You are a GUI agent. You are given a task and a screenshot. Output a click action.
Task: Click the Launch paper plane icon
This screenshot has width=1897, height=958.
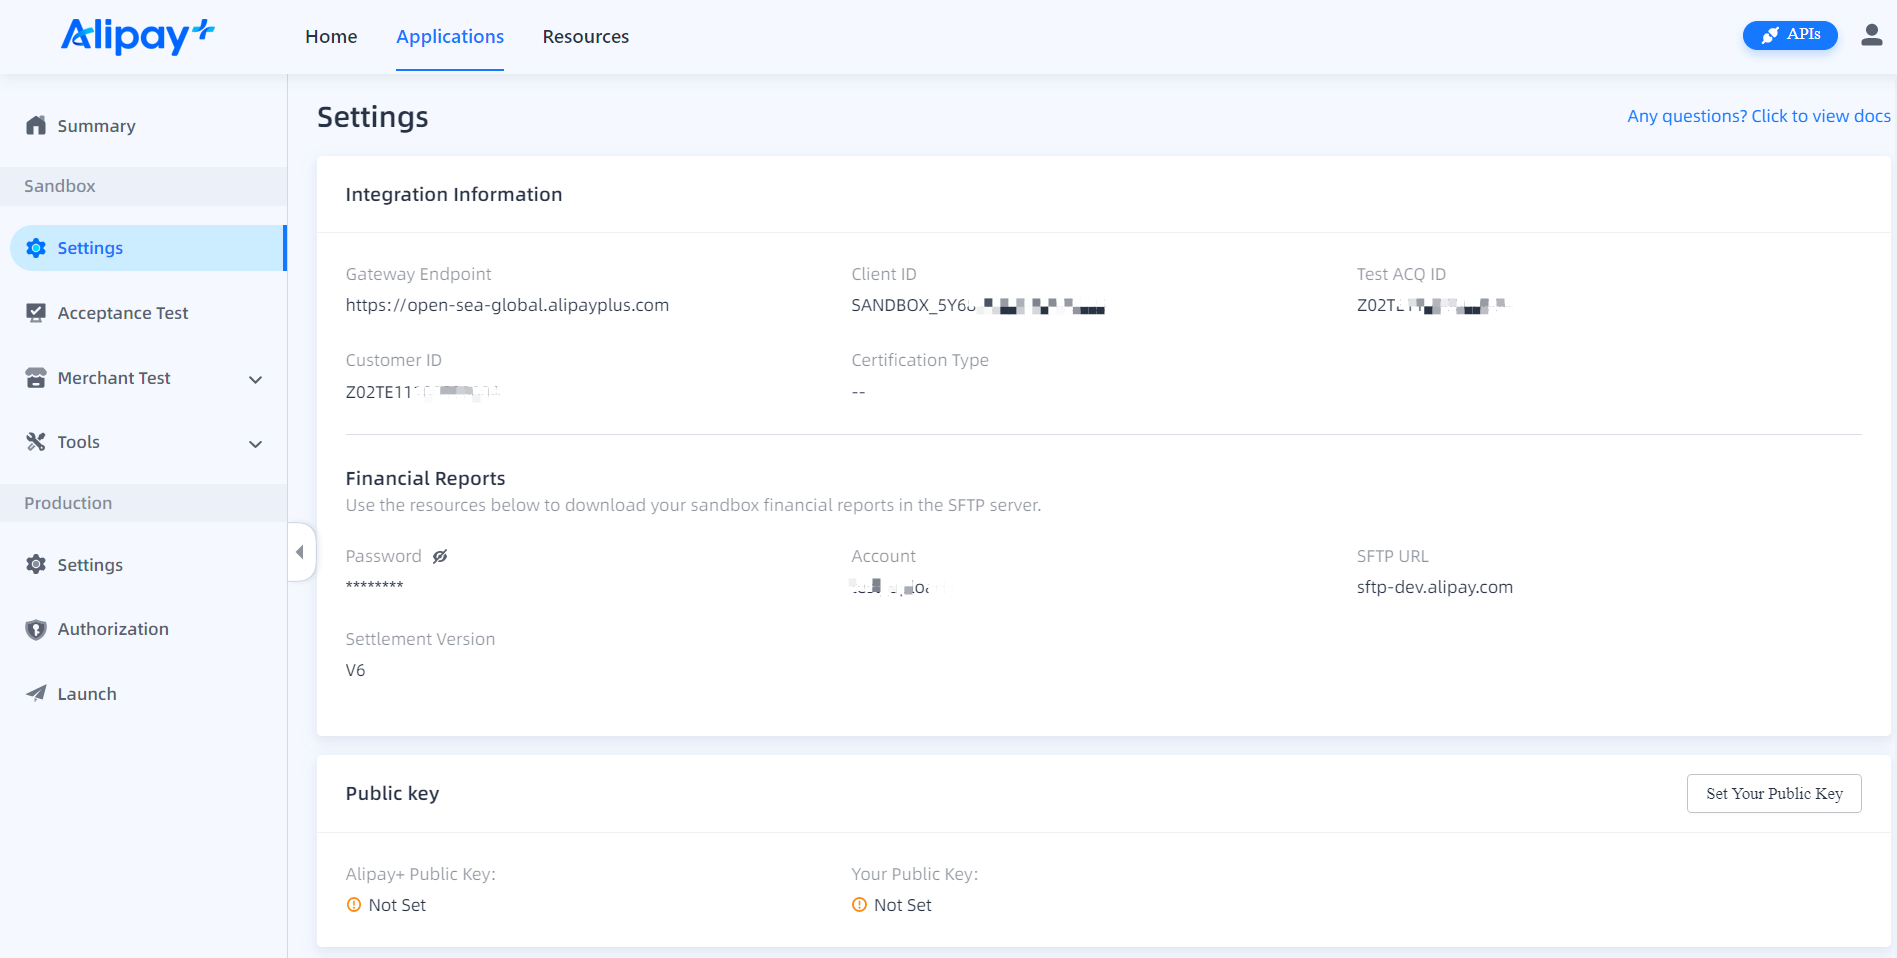36,694
